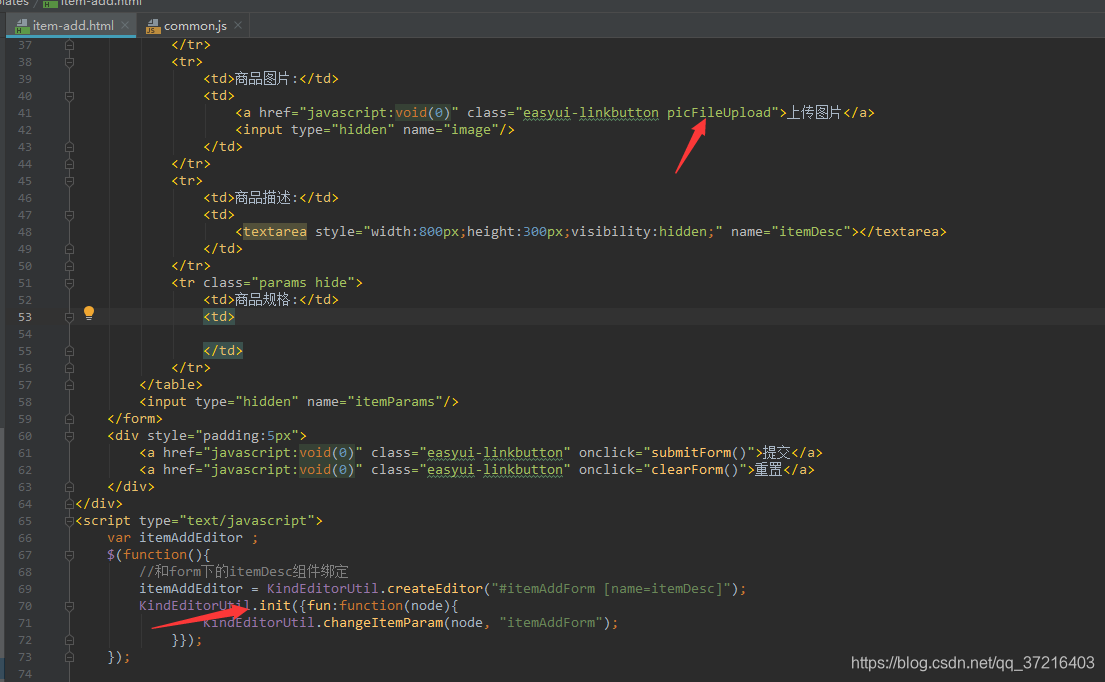This screenshot has width=1105, height=682.
Task: Click the 上传图片 link text on line 41
Action: [x=814, y=113]
